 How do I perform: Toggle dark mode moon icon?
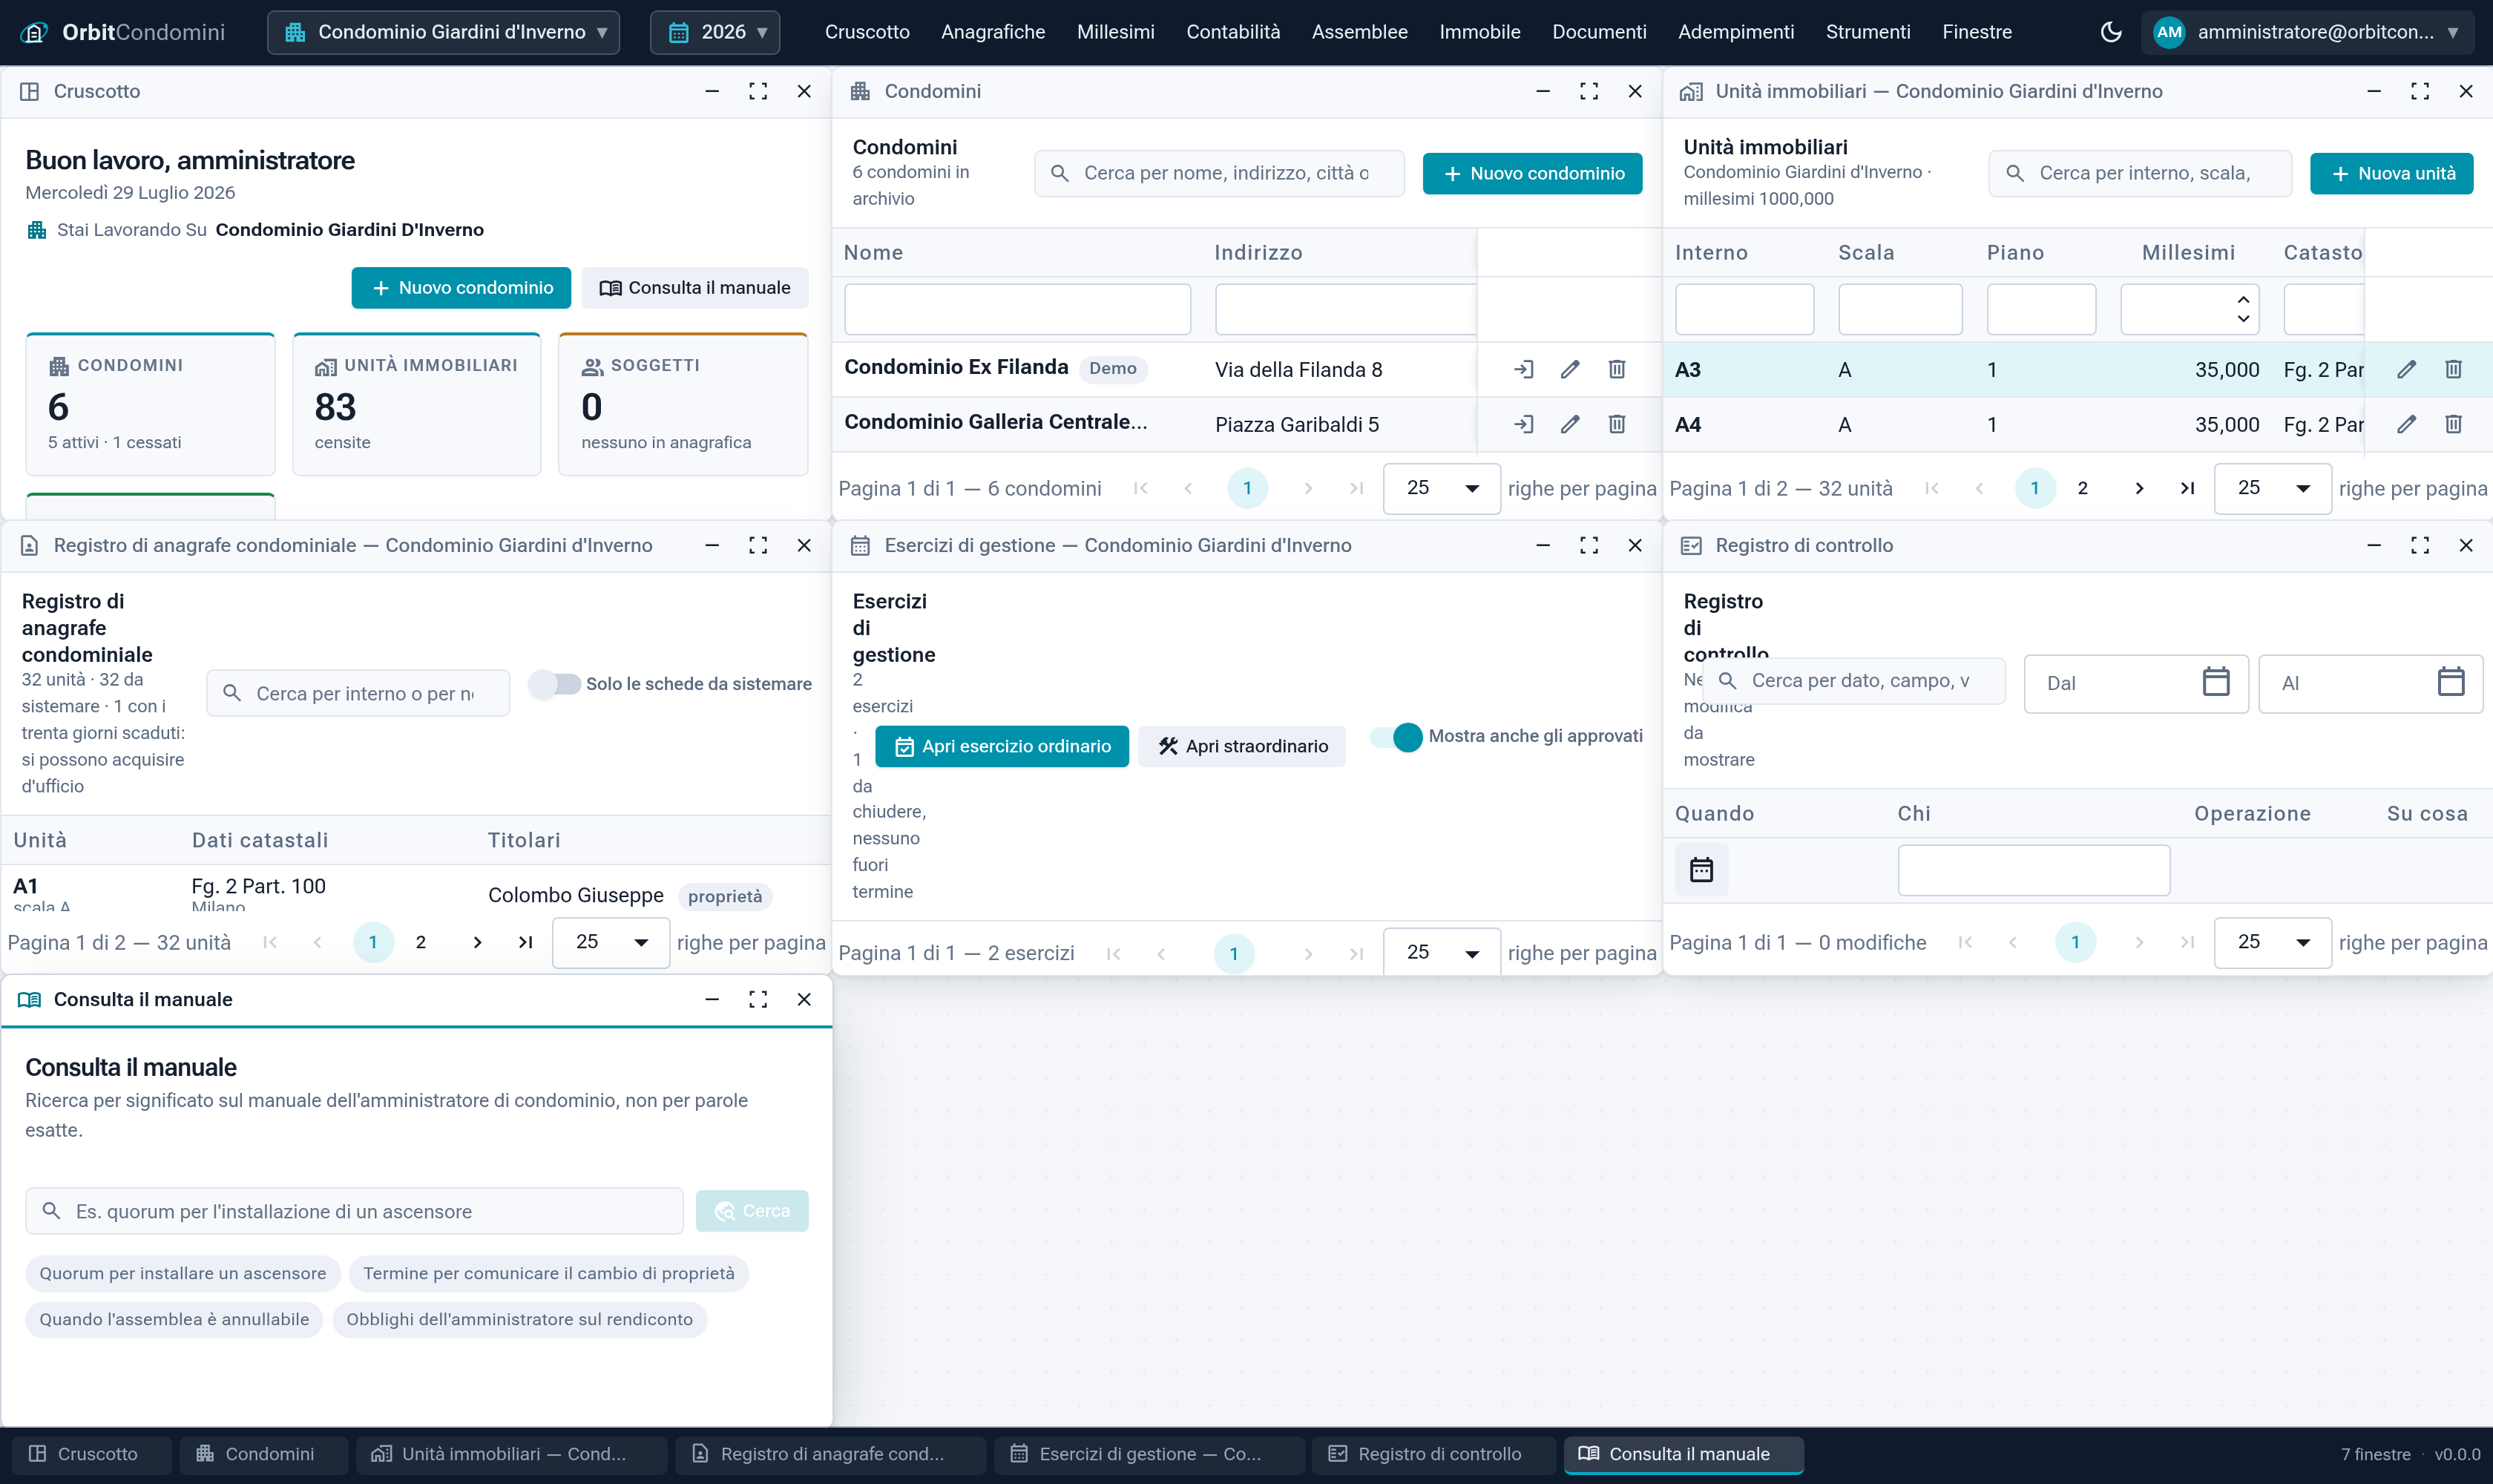[x=2111, y=32]
